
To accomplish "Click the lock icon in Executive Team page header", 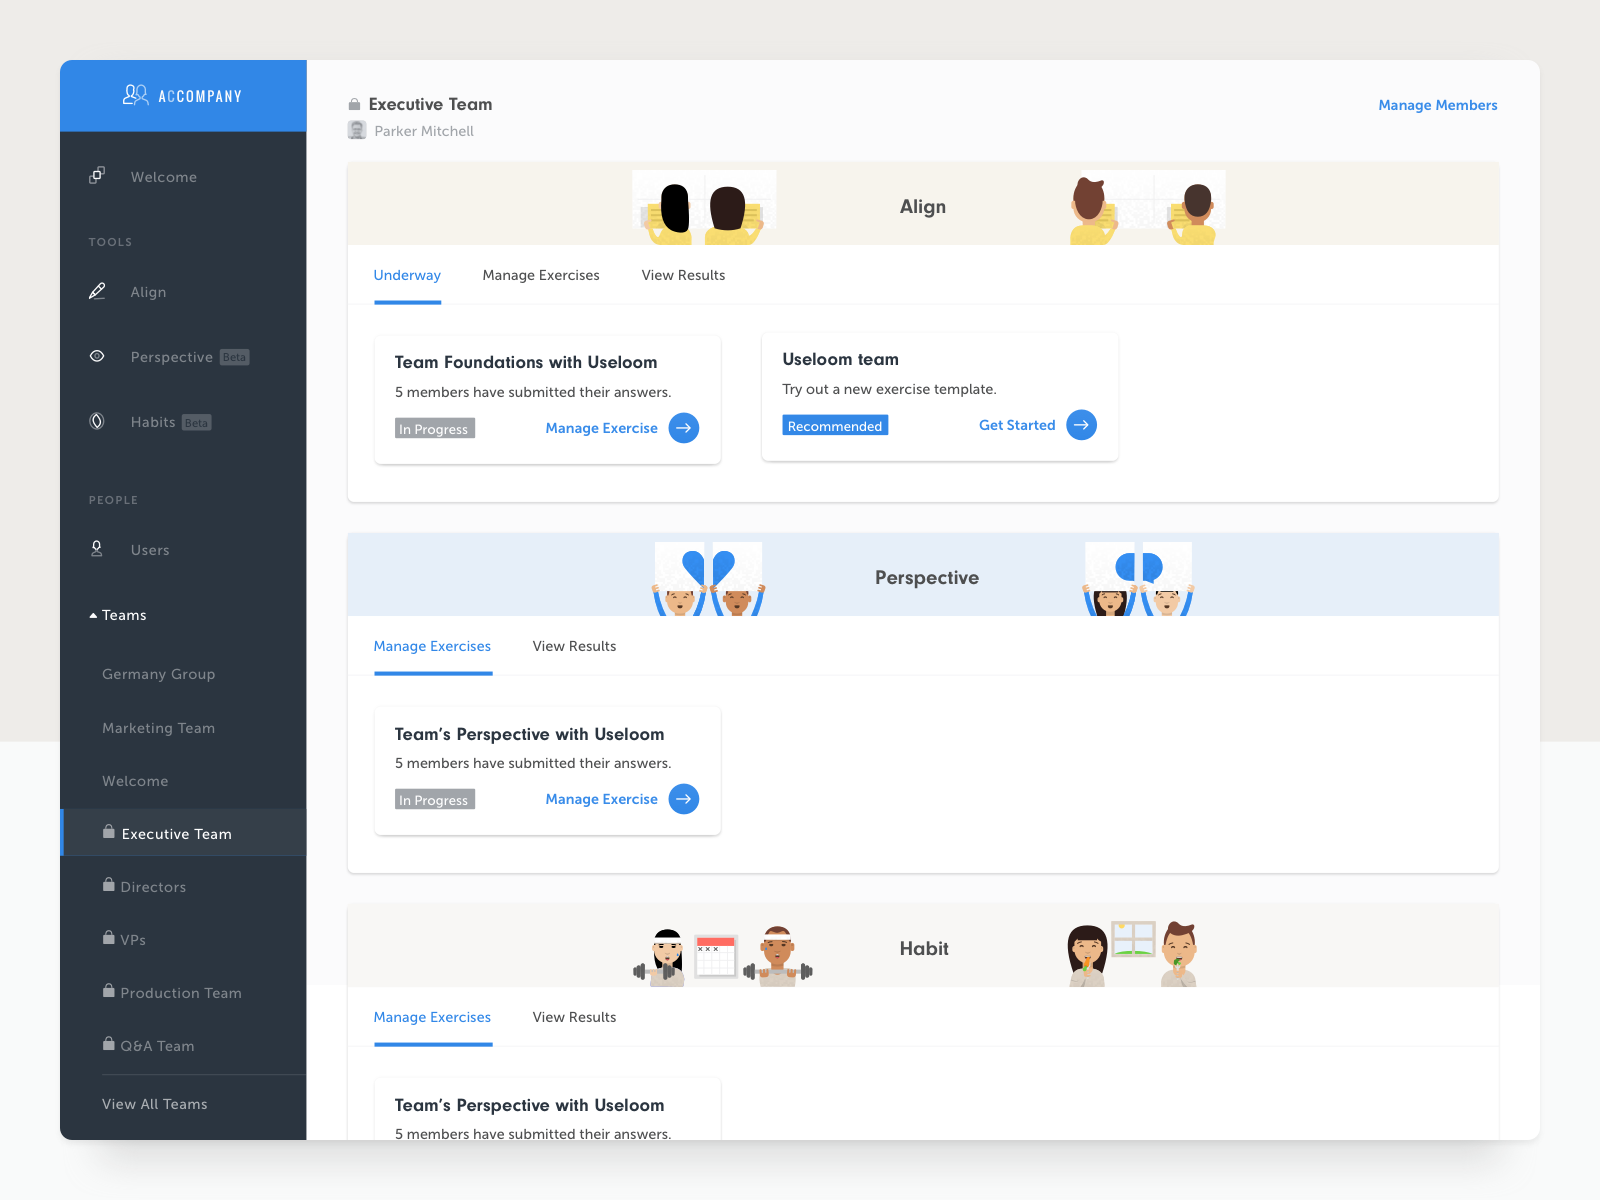I will point(354,104).
